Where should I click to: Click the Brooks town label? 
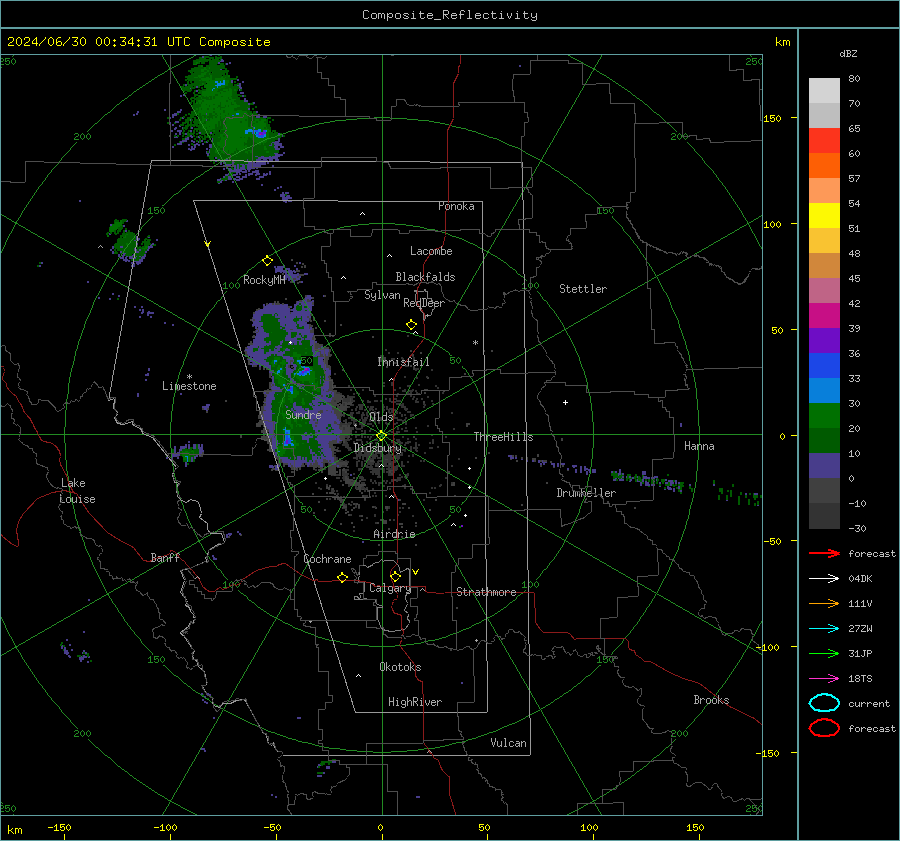[x=711, y=700]
